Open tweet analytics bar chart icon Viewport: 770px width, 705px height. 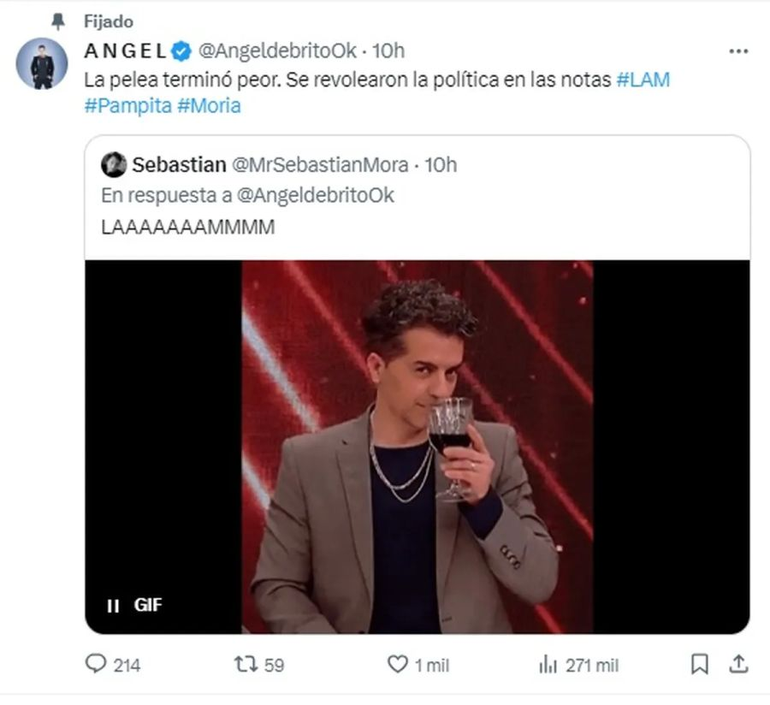pyautogui.click(x=548, y=663)
